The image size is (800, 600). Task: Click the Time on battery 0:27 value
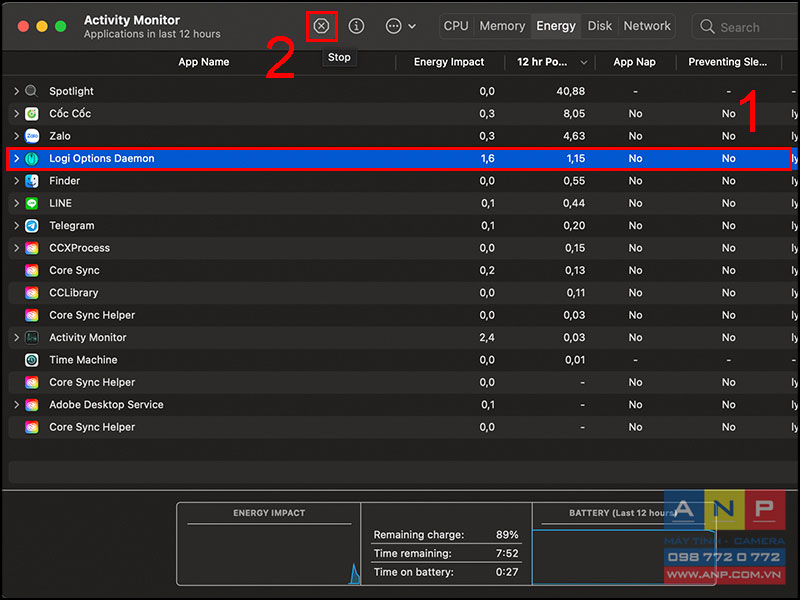click(507, 572)
